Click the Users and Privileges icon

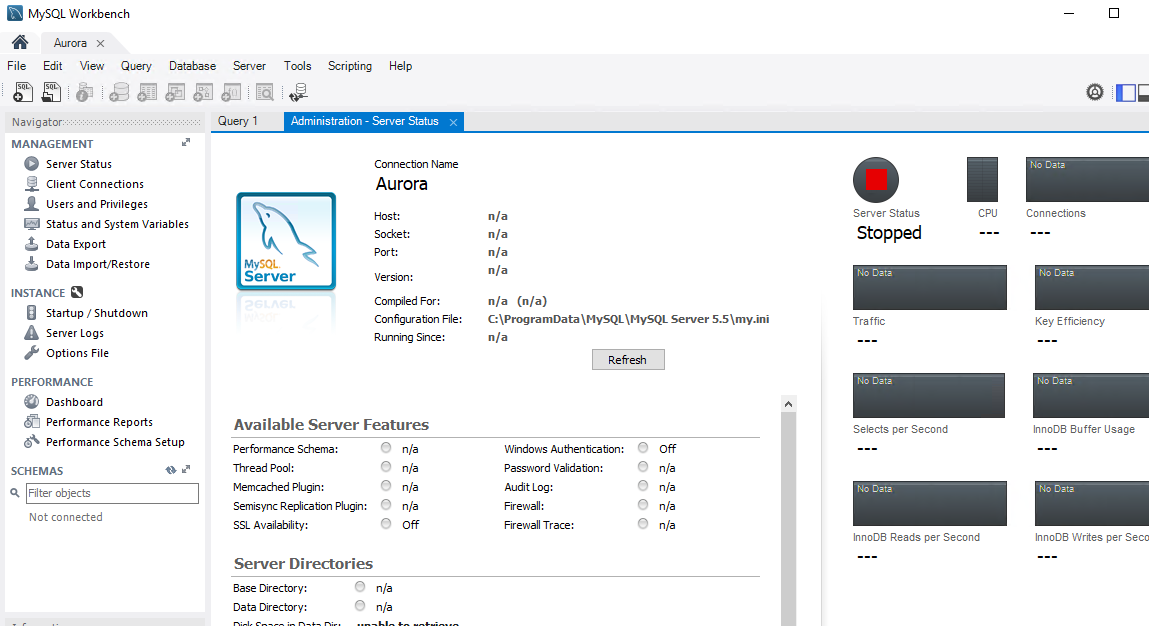coord(32,203)
